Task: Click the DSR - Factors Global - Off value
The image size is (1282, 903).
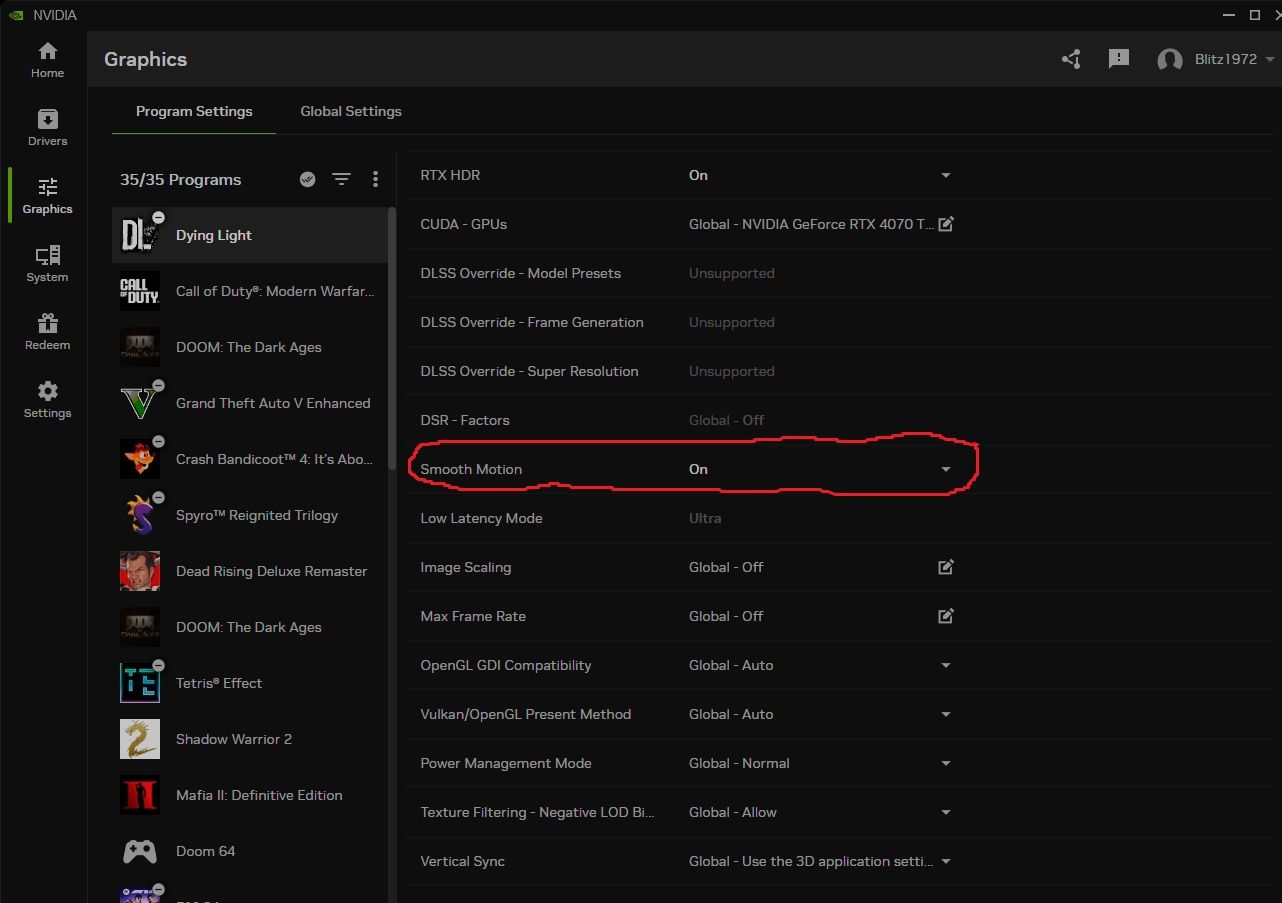Action: coord(726,420)
